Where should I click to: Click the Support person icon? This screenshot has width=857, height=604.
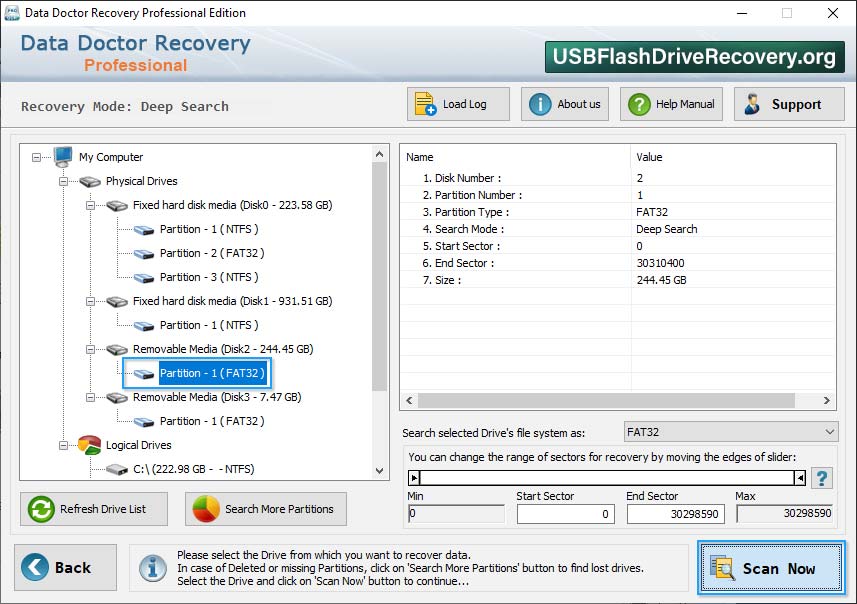753,104
